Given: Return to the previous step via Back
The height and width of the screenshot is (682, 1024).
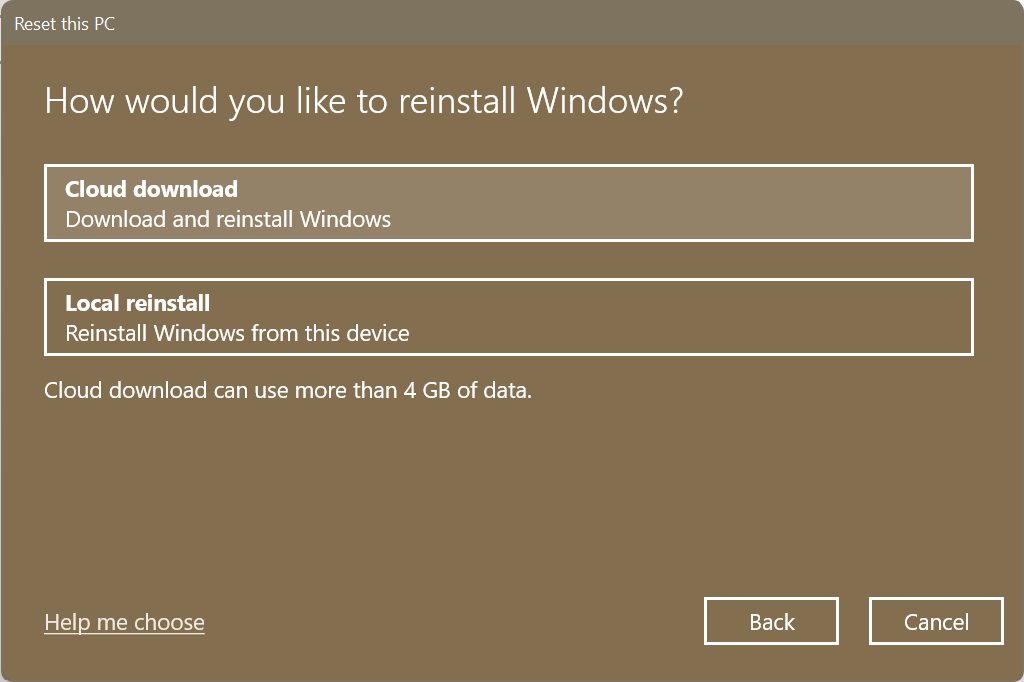Looking at the screenshot, I should [x=771, y=621].
